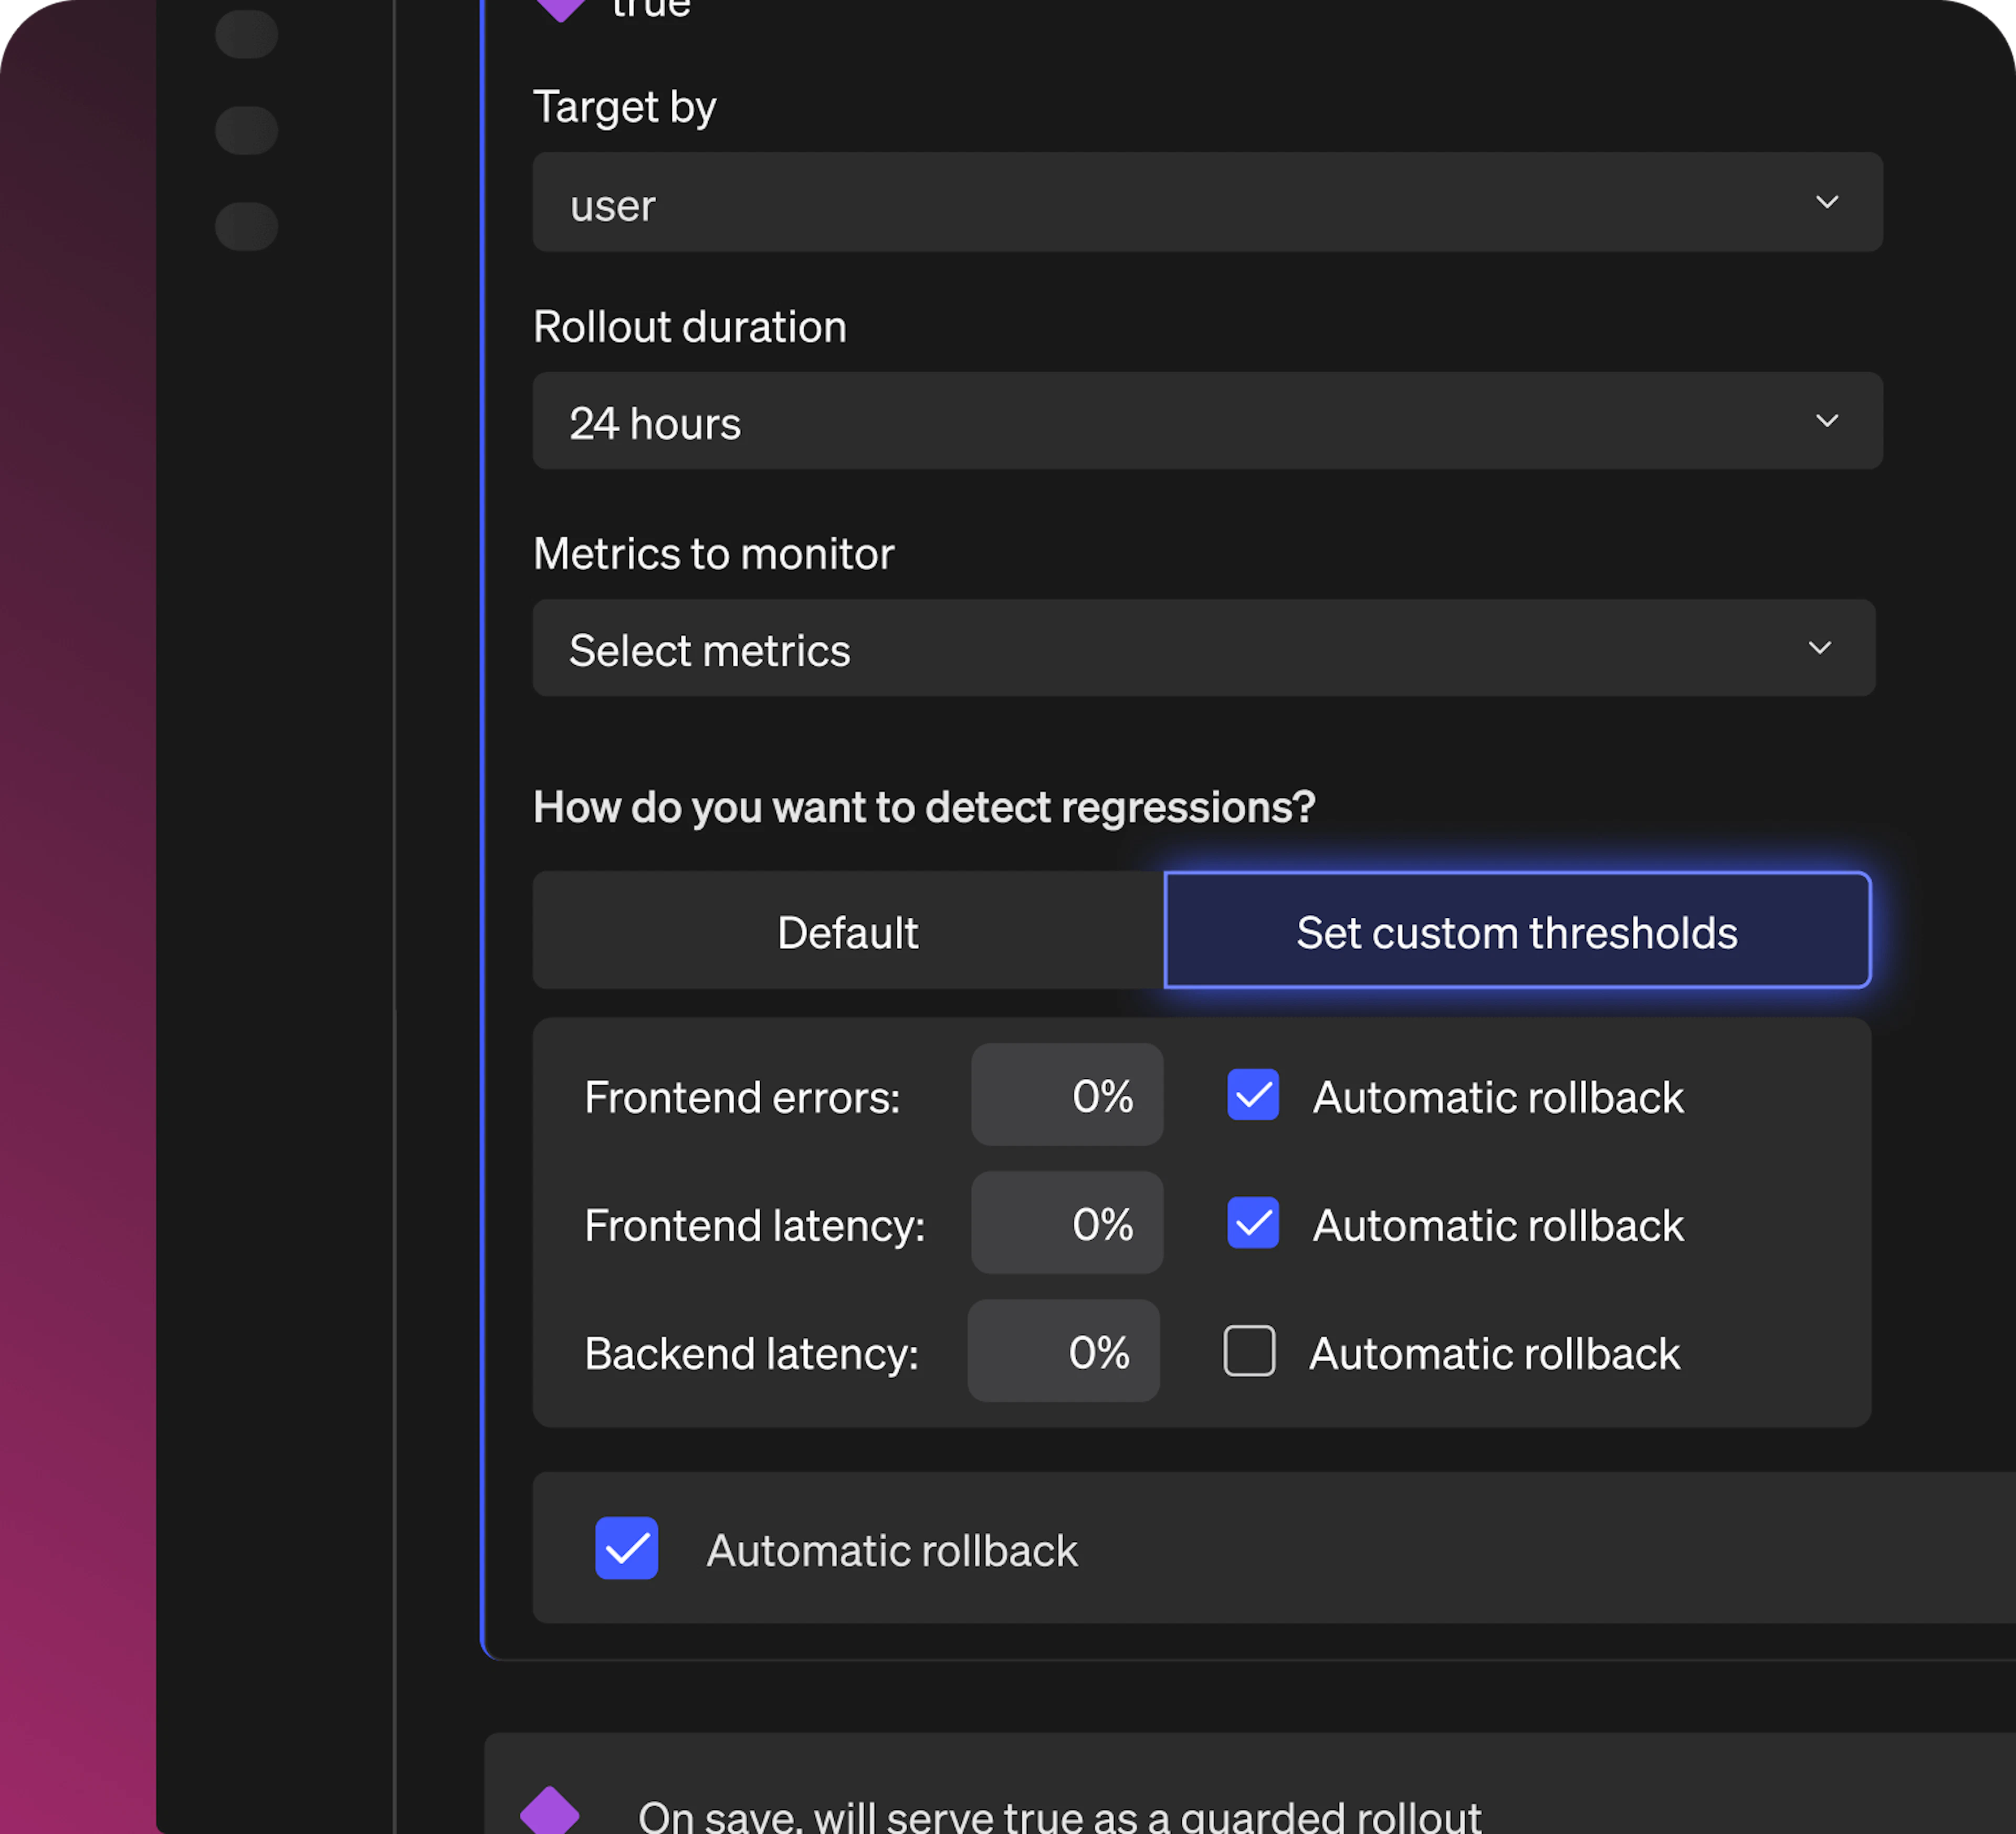The image size is (2016, 1834).
Task: Click chevron arrow in Select metrics field
Action: click(x=1819, y=648)
